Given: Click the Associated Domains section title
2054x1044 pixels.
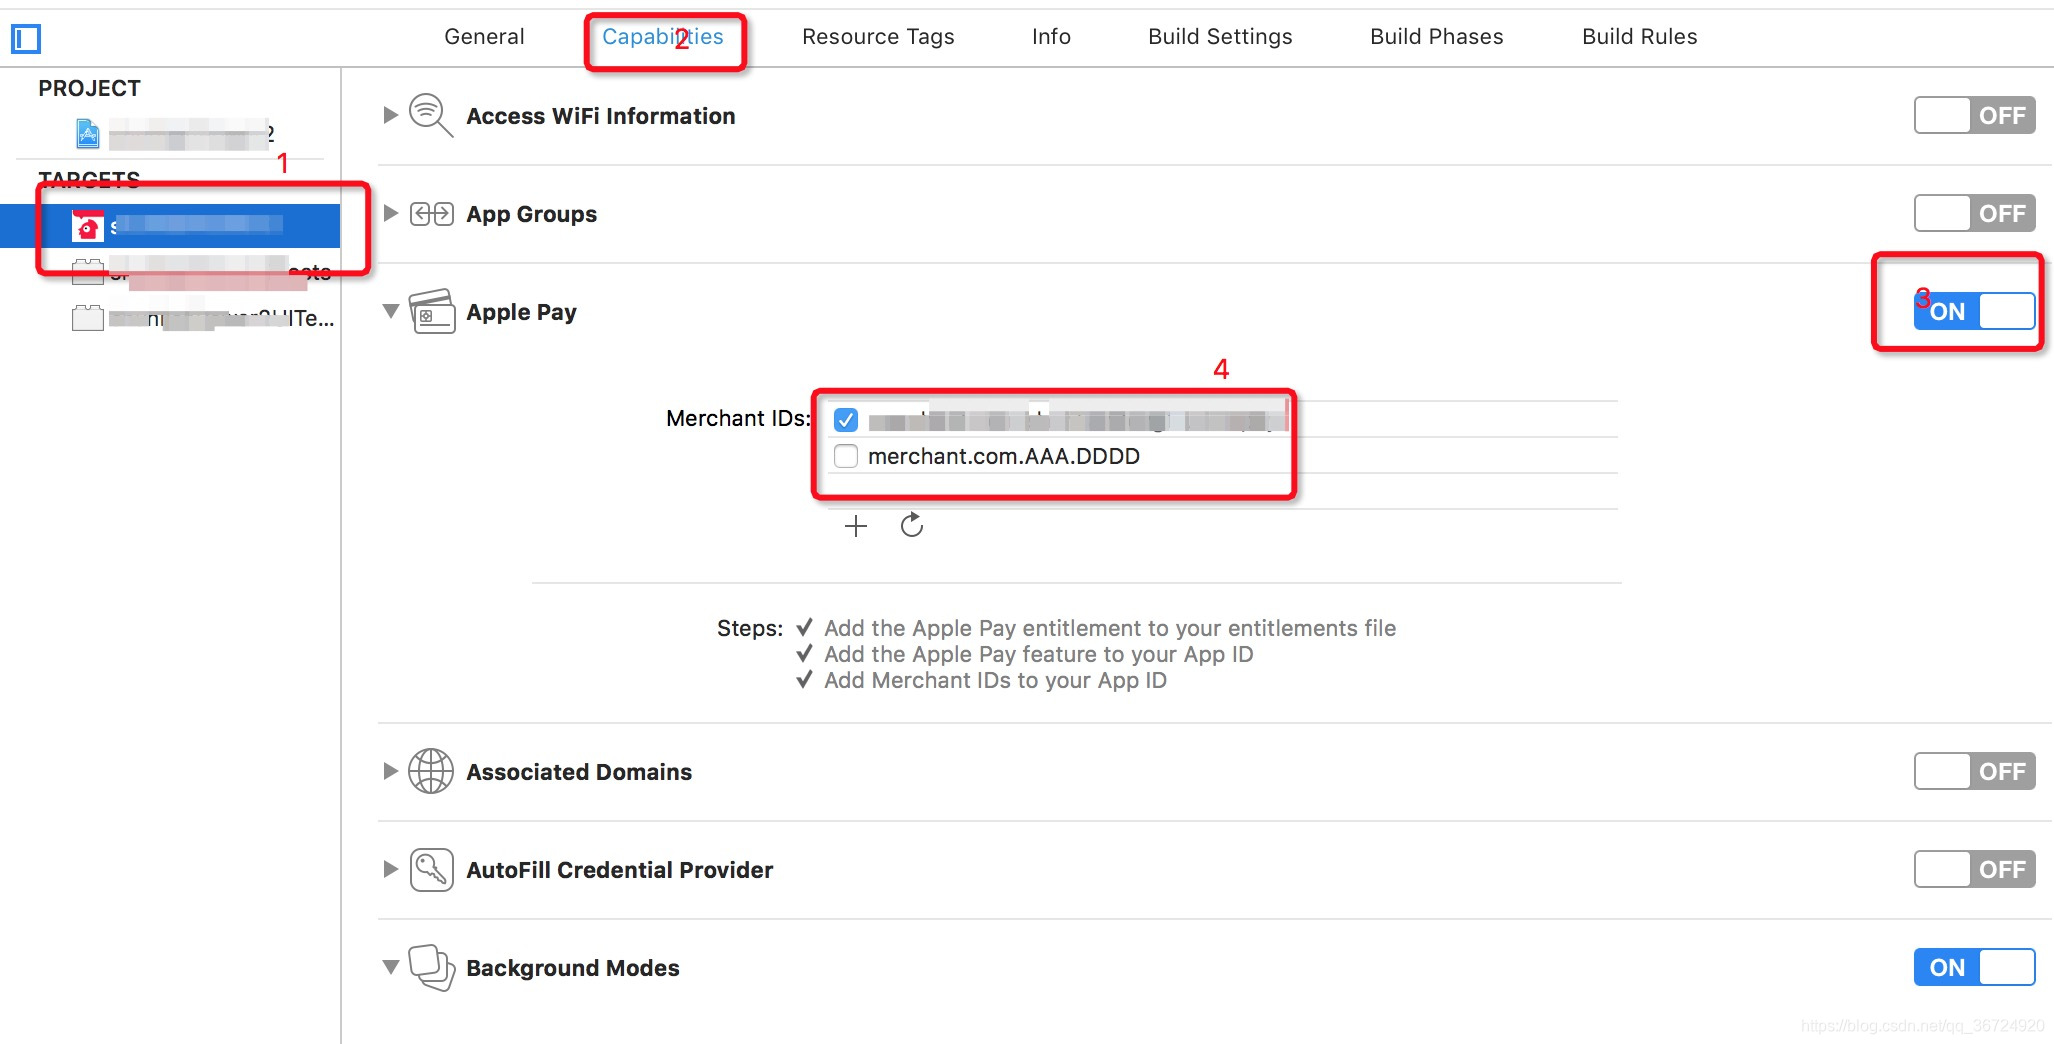Looking at the screenshot, I should point(578,772).
